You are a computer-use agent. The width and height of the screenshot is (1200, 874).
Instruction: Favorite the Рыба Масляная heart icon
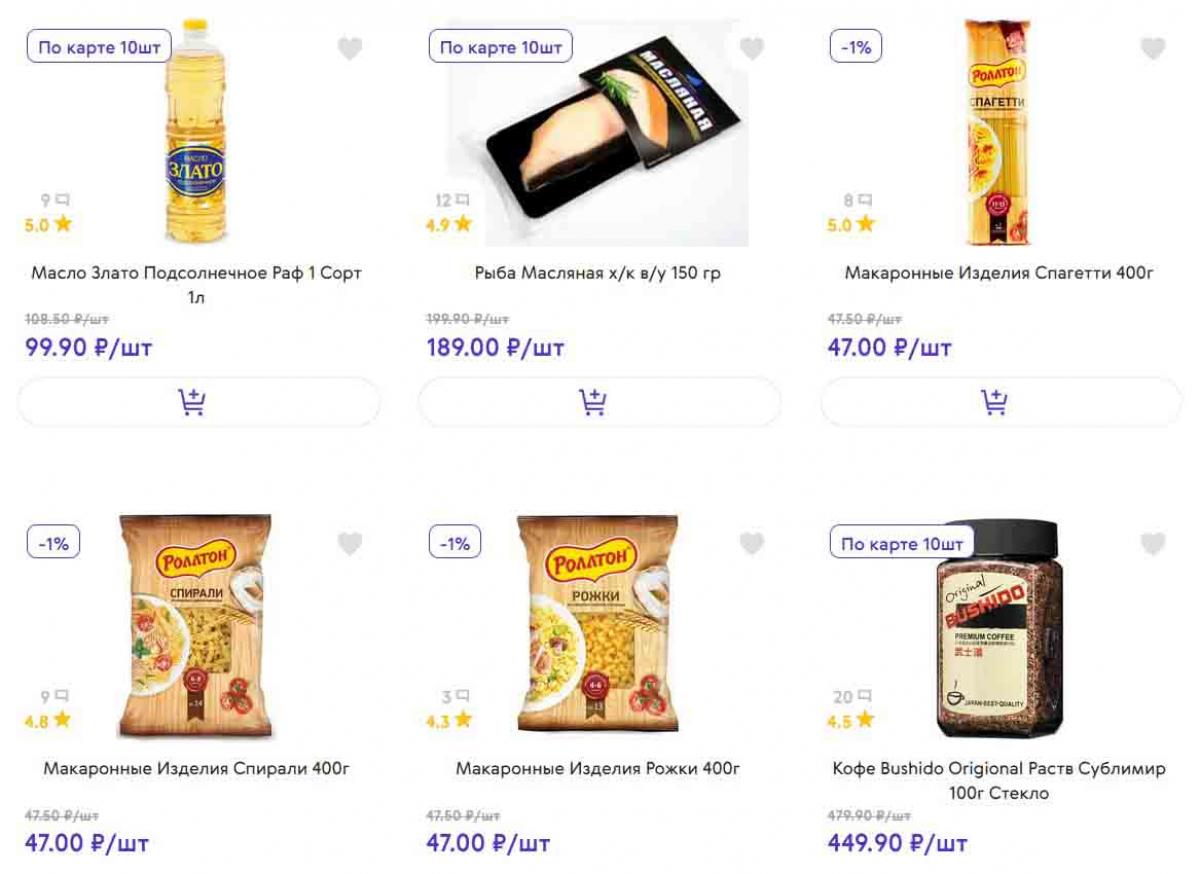(x=751, y=49)
